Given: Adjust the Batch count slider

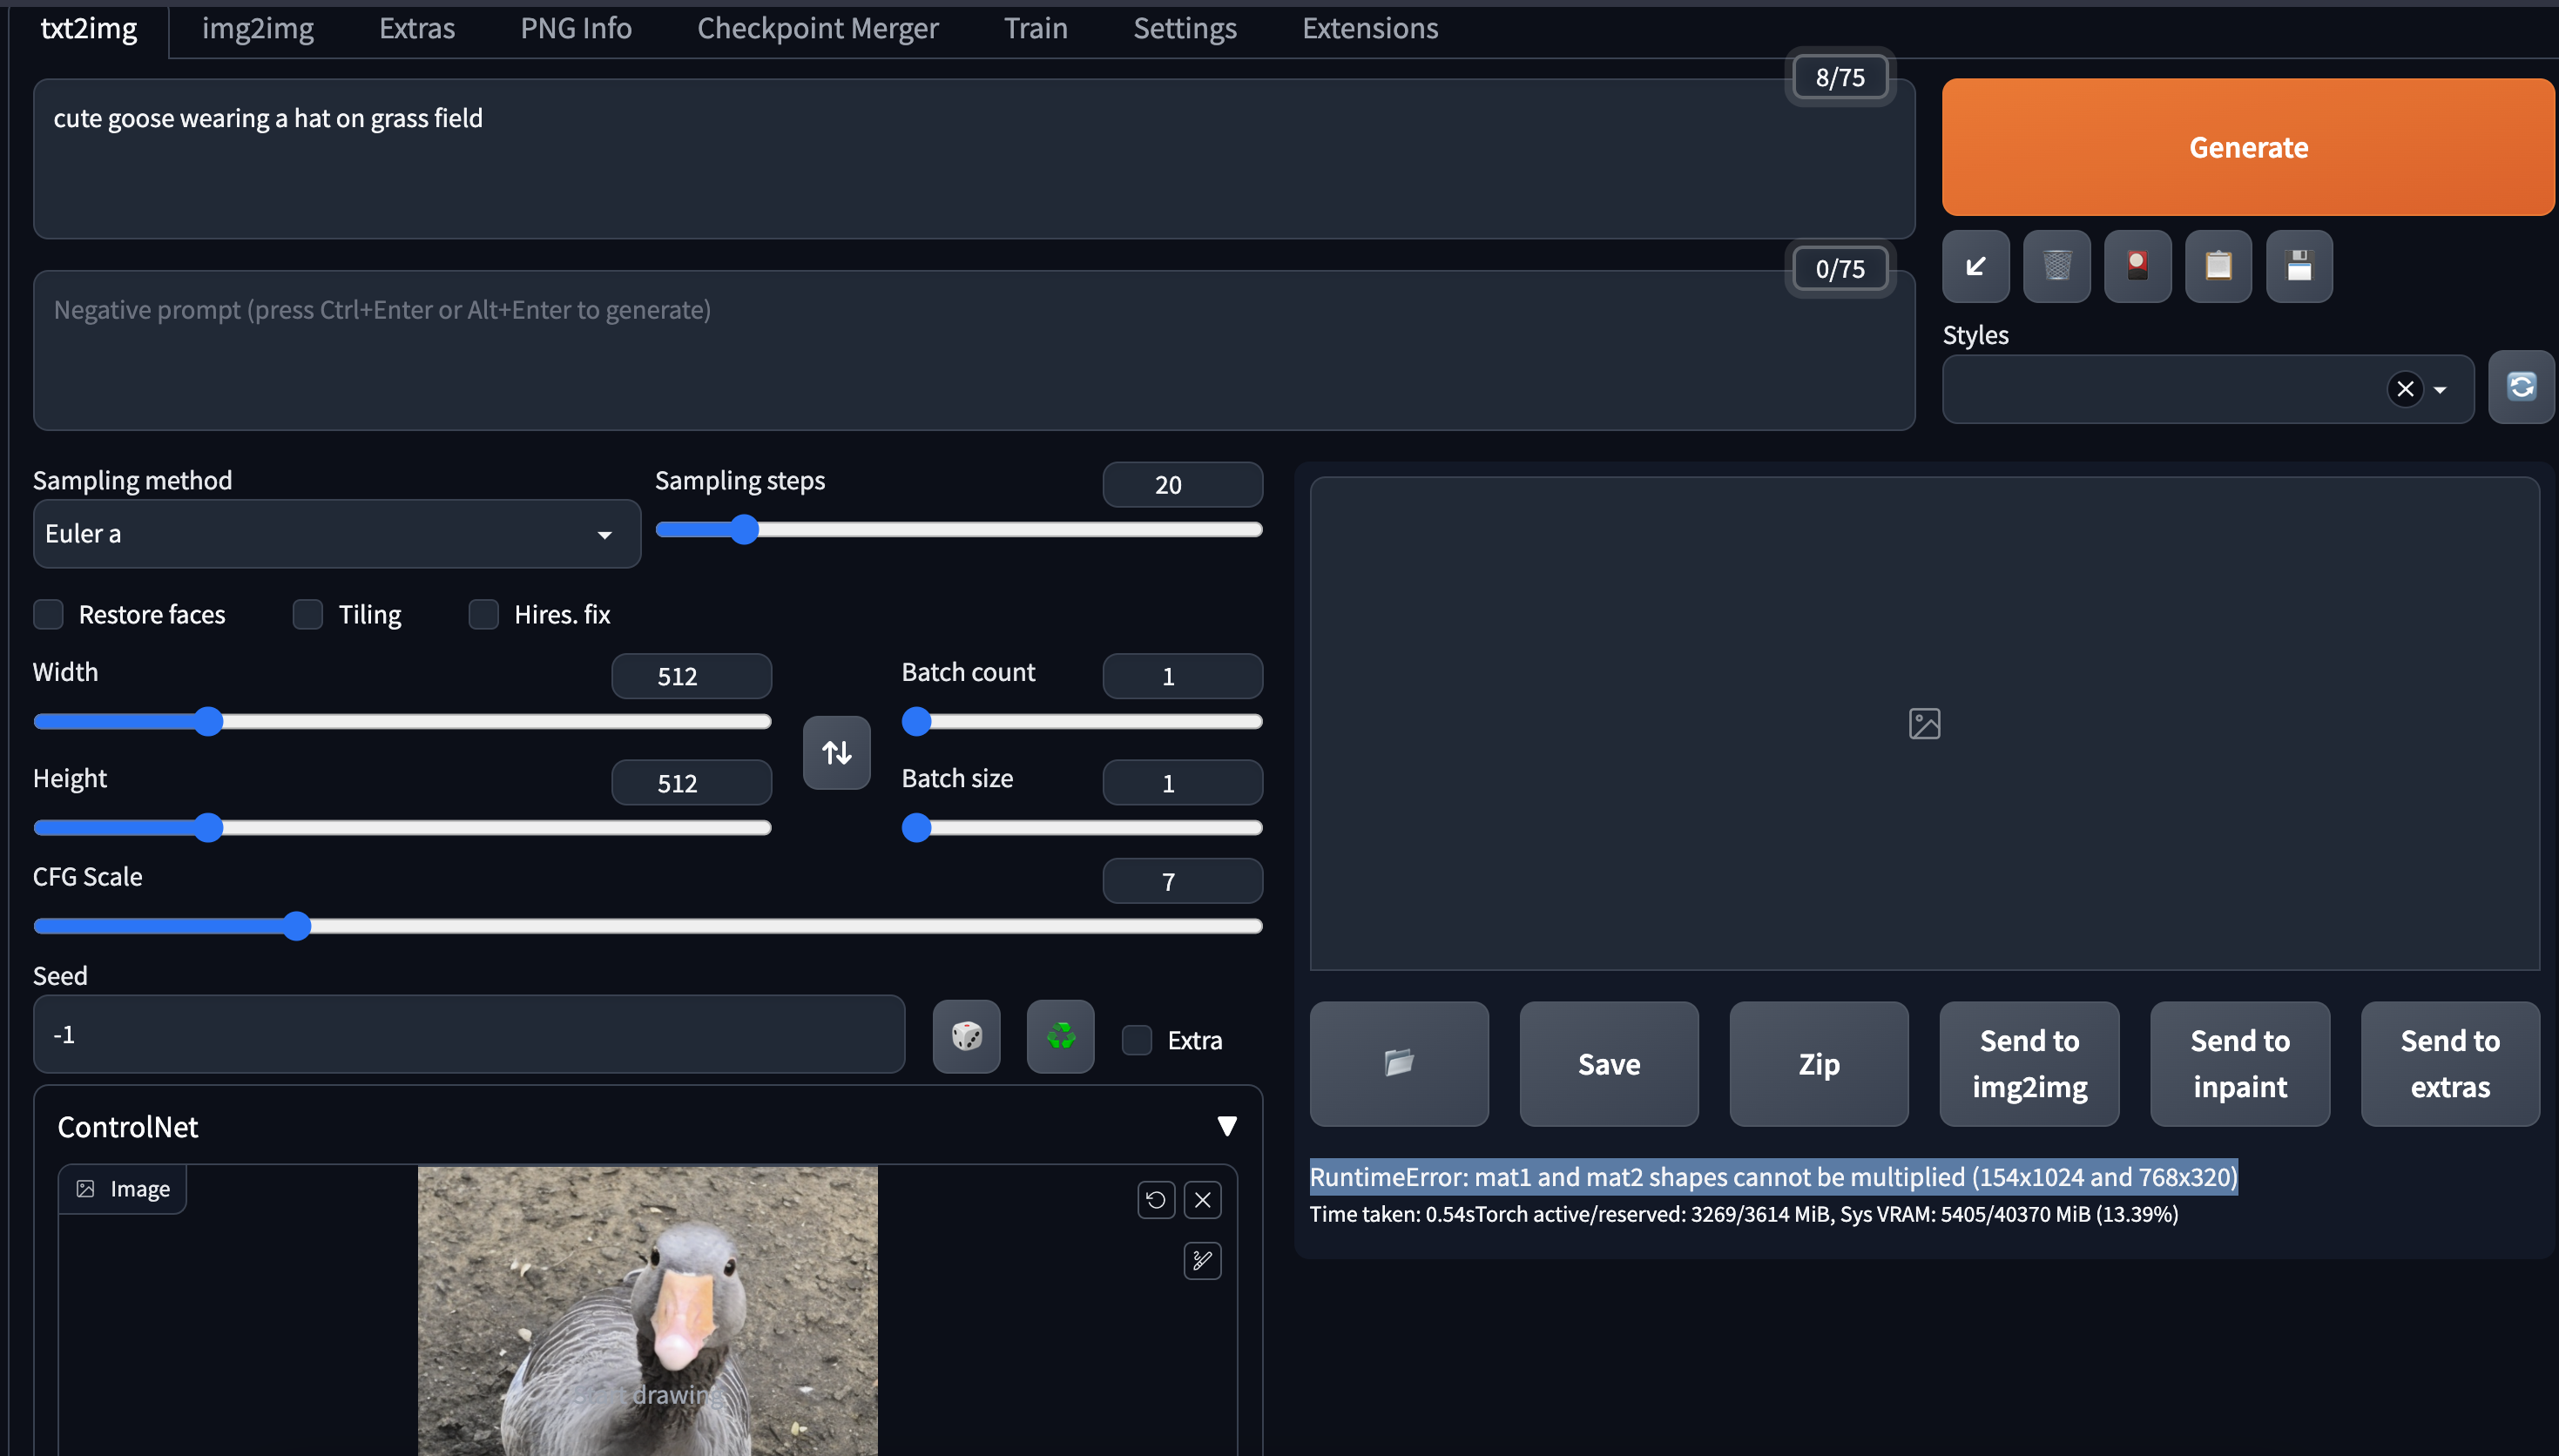Looking at the screenshot, I should [x=1082, y=721].
